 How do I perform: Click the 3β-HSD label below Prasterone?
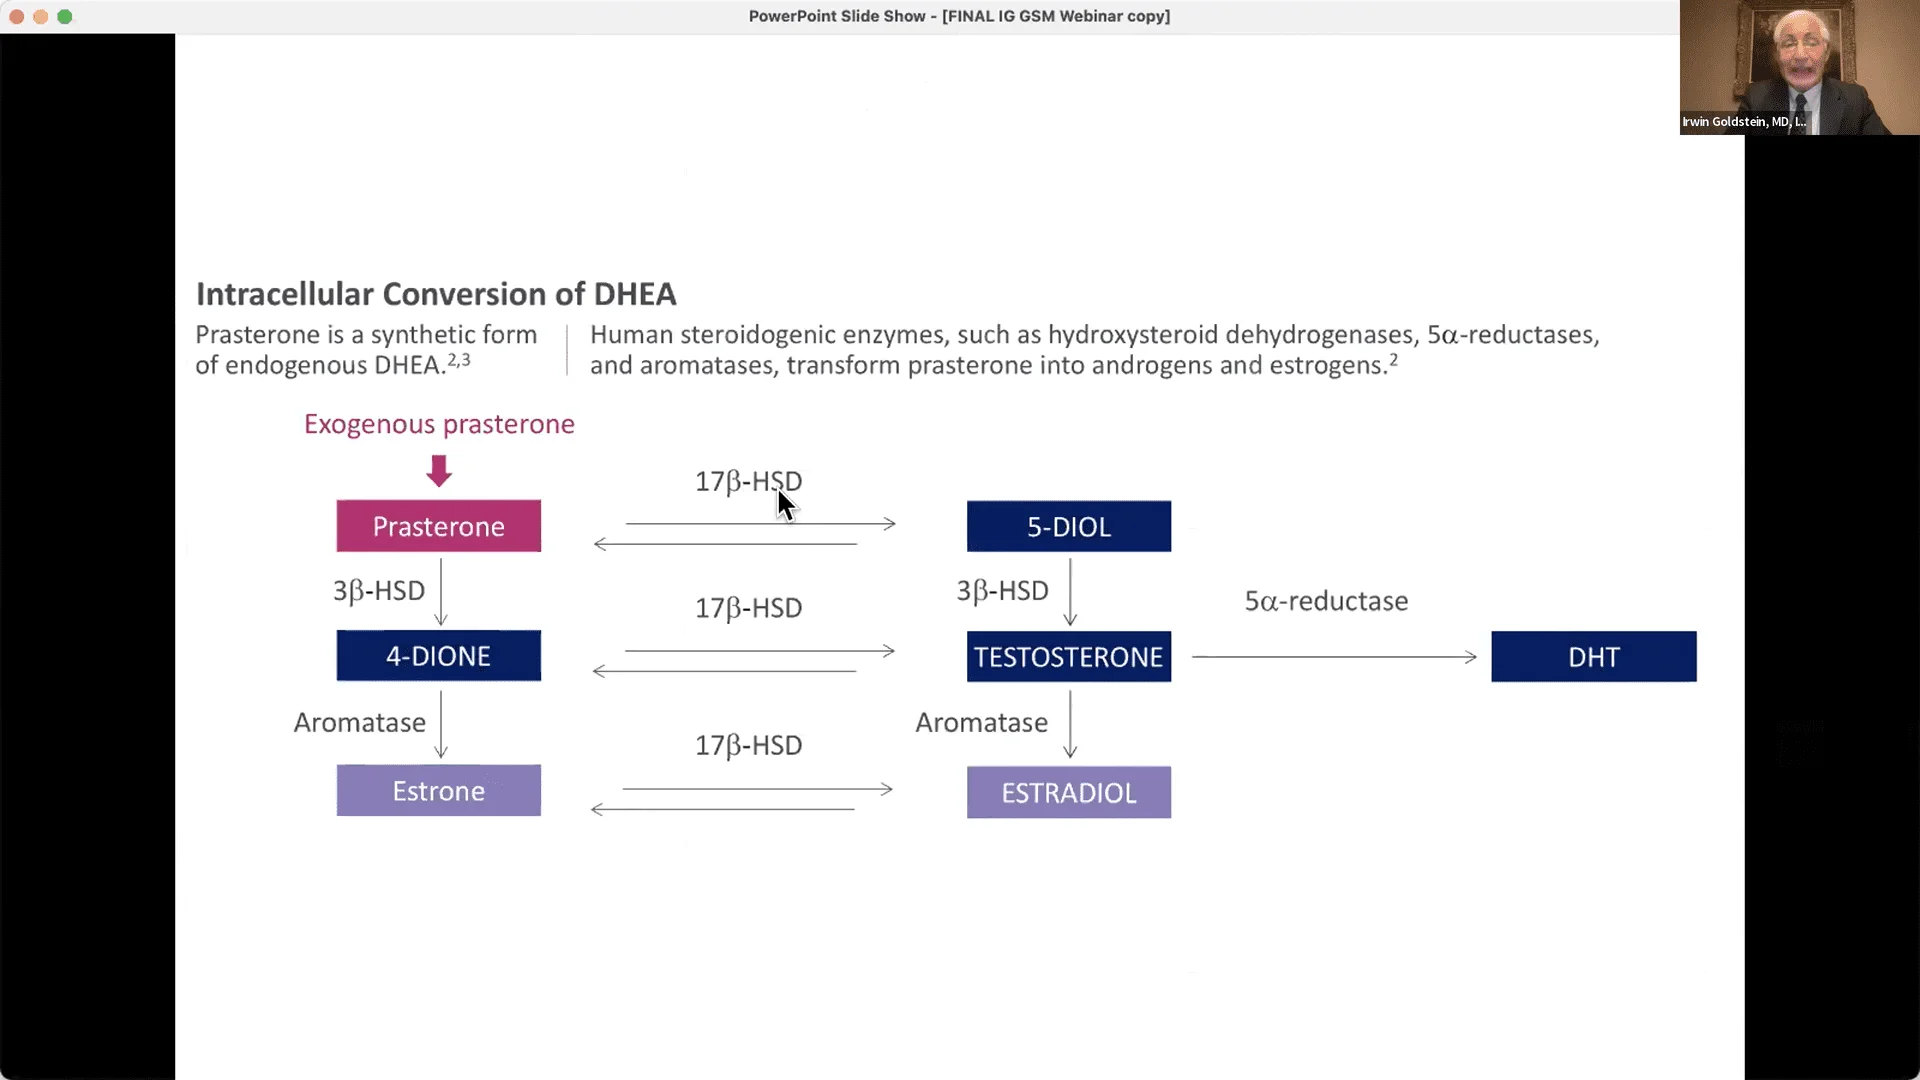pos(379,591)
